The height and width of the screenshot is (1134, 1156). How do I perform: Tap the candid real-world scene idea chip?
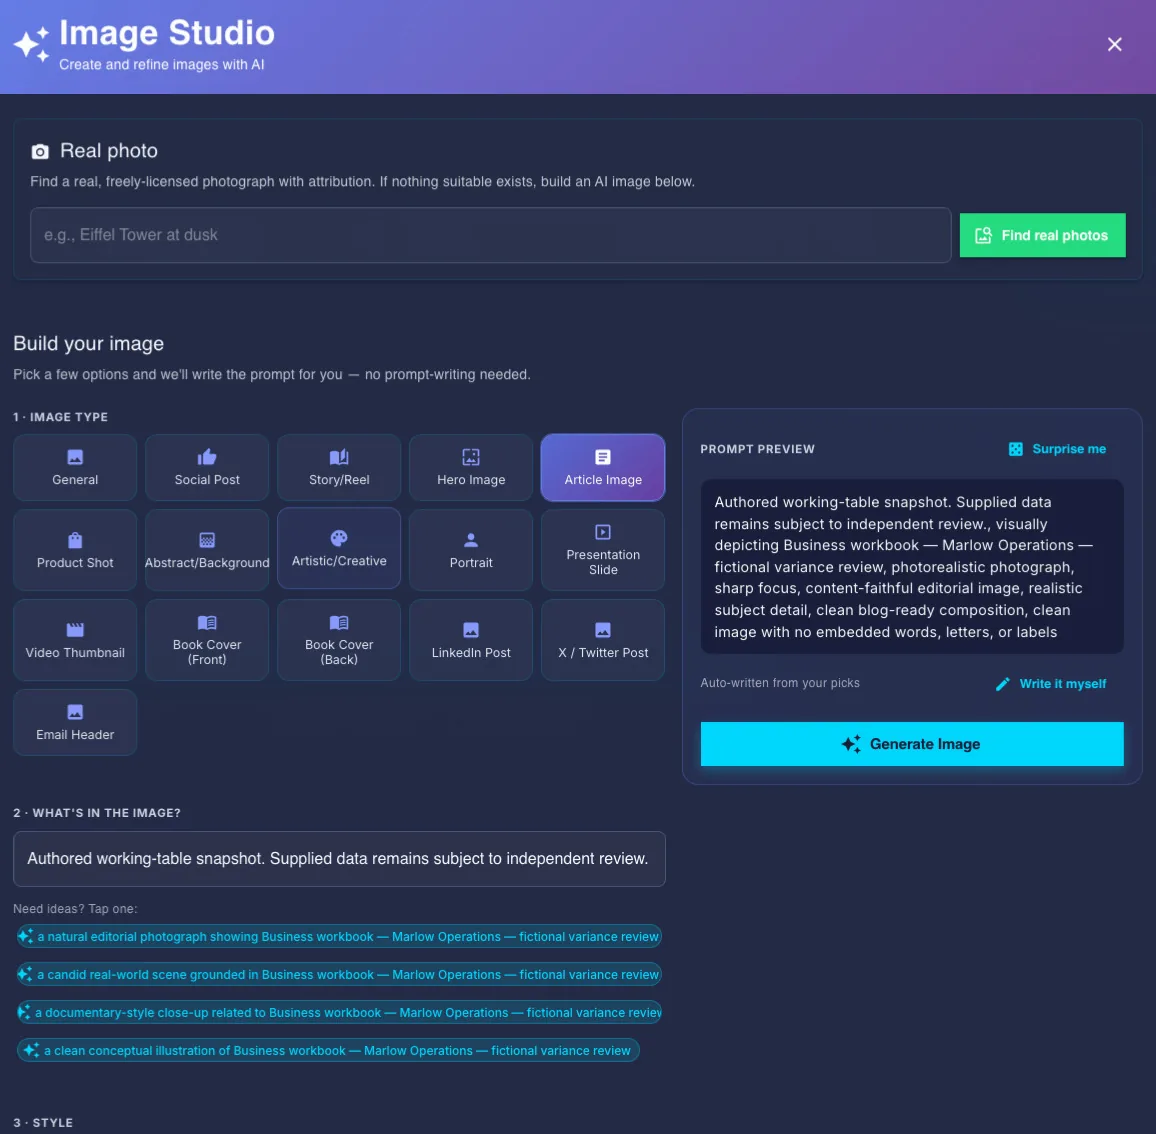tap(339, 975)
